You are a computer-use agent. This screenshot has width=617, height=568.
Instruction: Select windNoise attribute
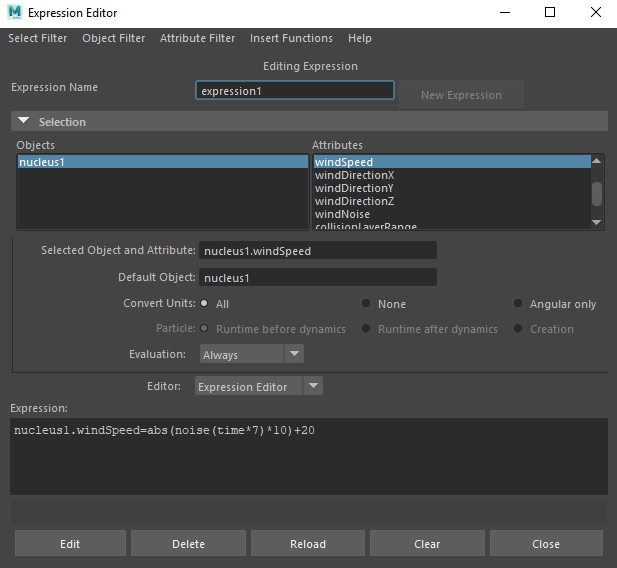point(452,214)
